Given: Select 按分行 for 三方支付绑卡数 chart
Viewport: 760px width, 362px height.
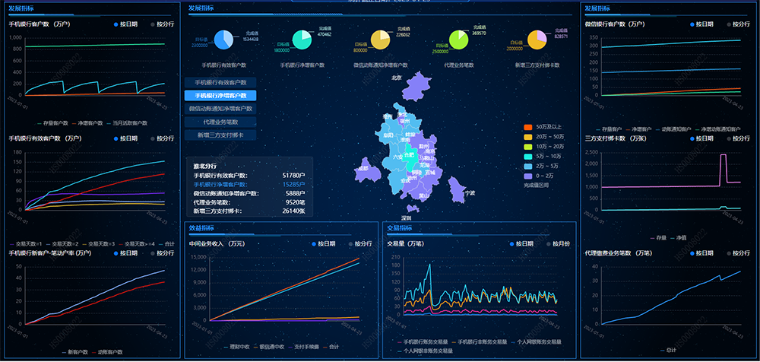Looking at the screenshot, I should tap(739, 139).
